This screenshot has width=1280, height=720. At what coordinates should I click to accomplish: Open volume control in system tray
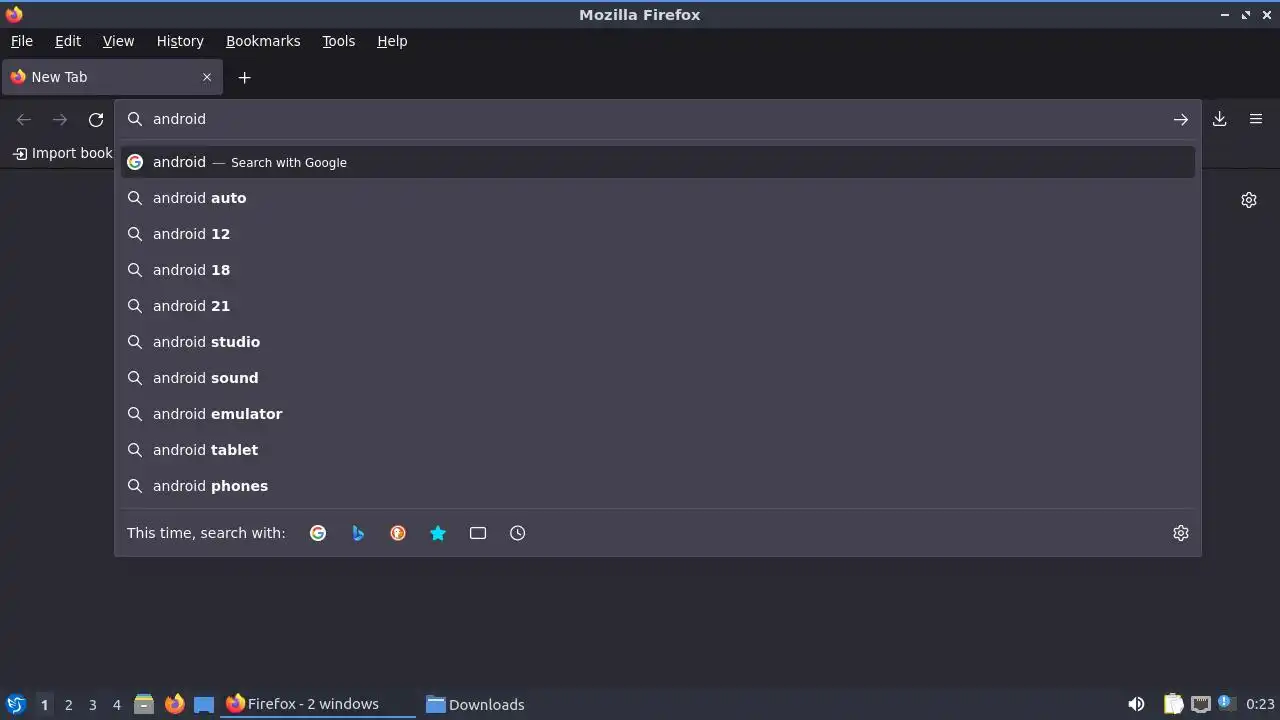[1136, 704]
